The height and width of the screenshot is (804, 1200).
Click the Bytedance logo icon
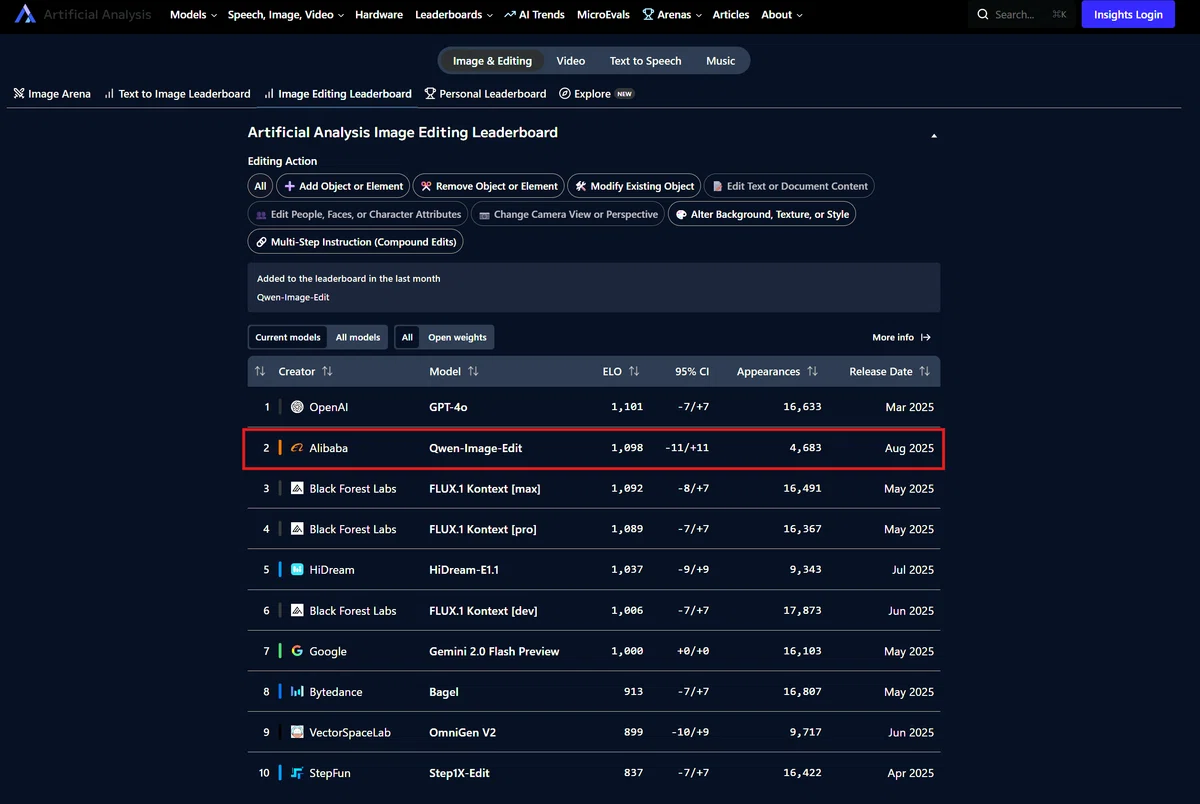pyautogui.click(x=297, y=692)
